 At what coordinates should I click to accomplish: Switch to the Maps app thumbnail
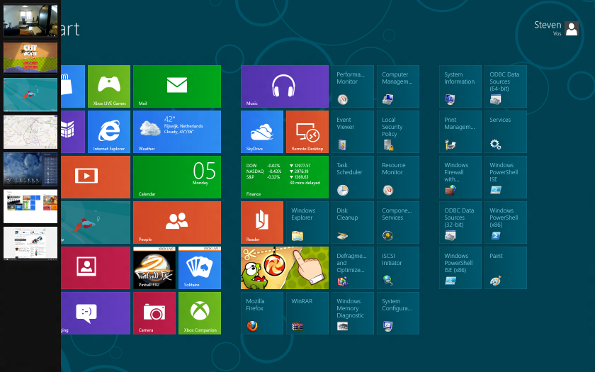click(x=30, y=132)
